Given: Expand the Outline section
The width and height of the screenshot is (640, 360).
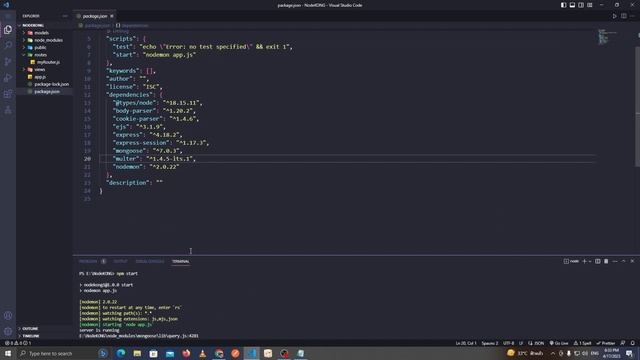Looking at the screenshot, I should pos(30,328).
